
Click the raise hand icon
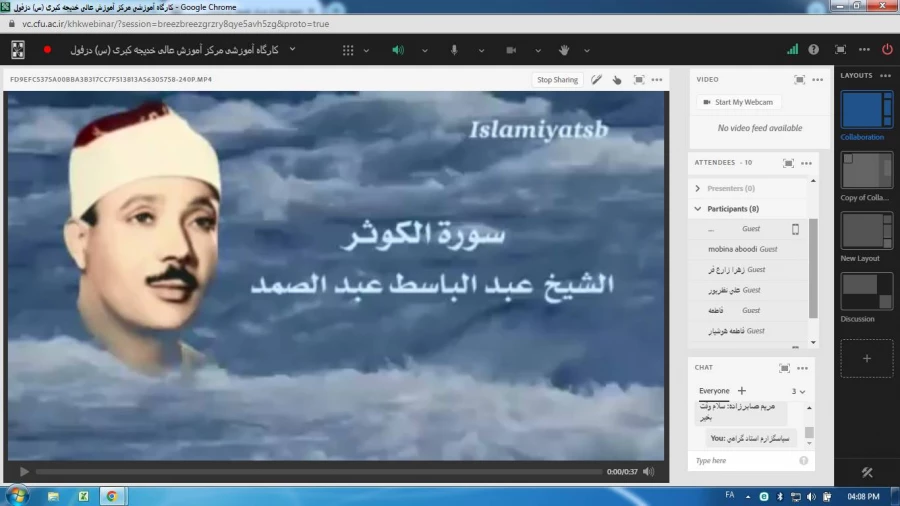[x=564, y=50]
